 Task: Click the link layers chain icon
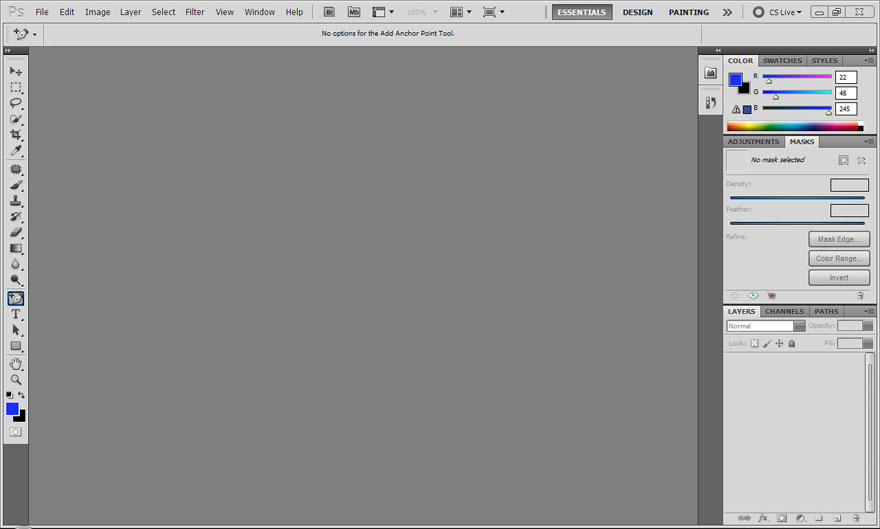[x=744, y=518]
